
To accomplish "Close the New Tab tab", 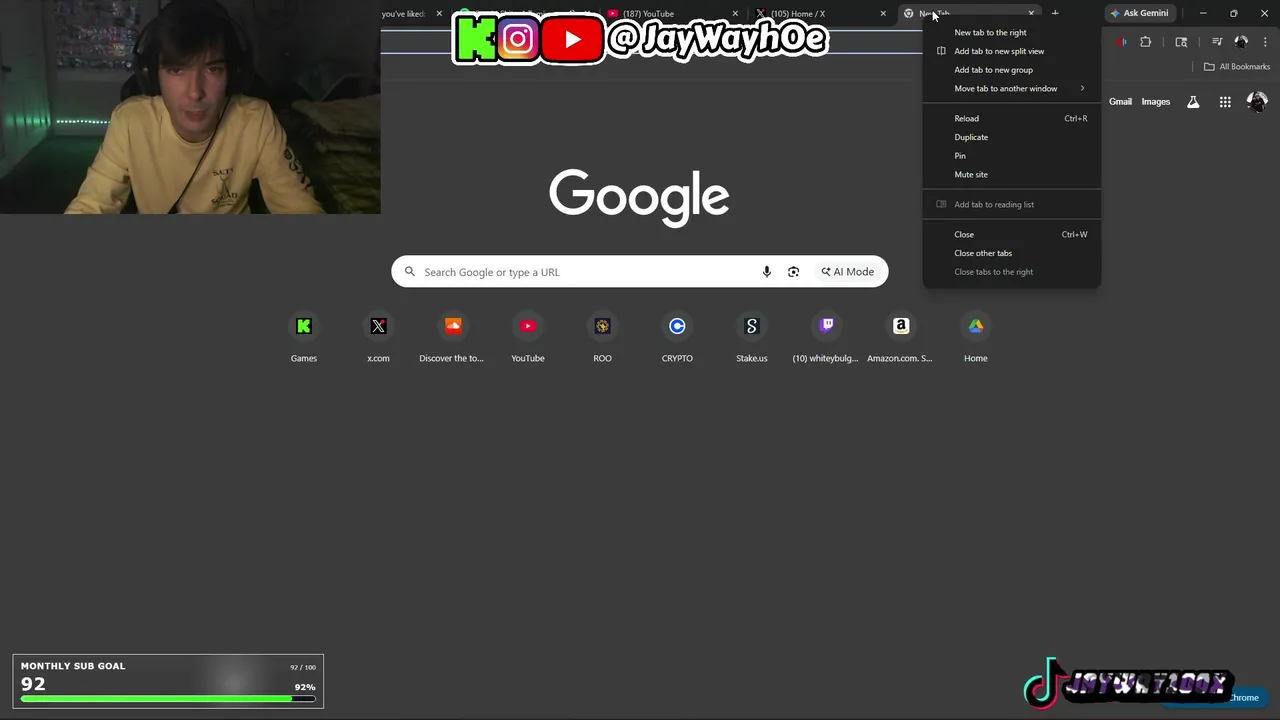I will [x=1031, y=14].
